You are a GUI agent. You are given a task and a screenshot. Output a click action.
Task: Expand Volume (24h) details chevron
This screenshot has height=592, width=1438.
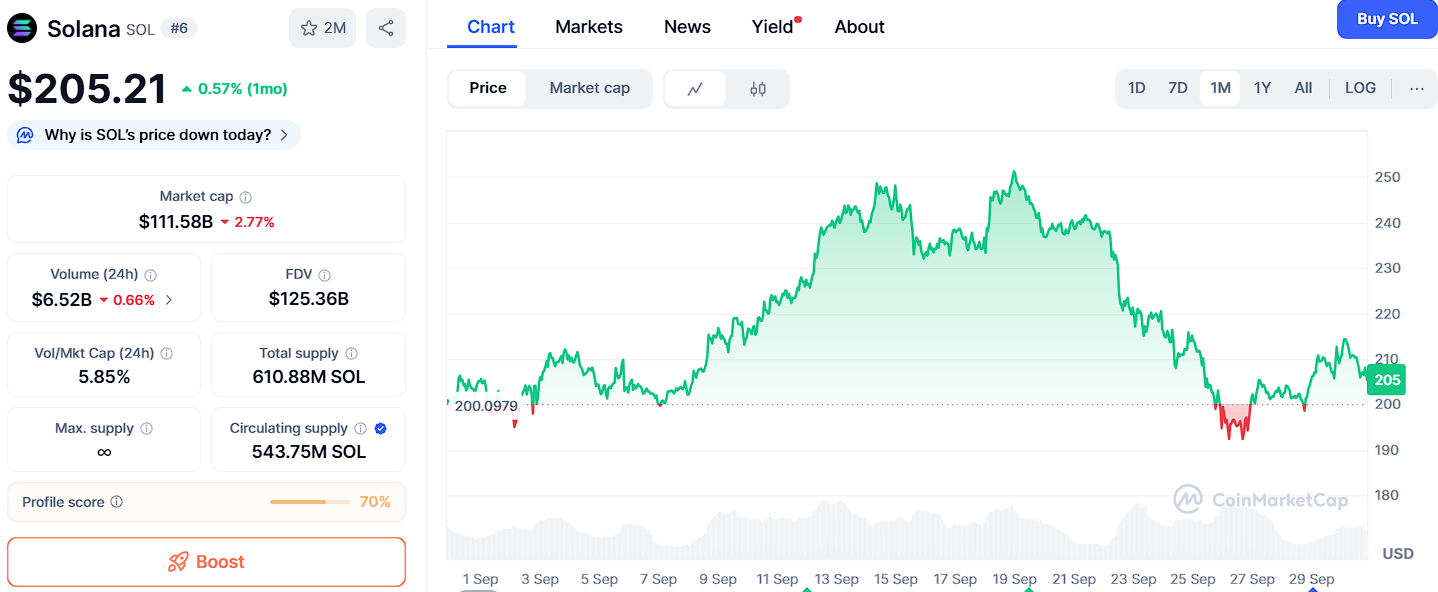(168, 299)
